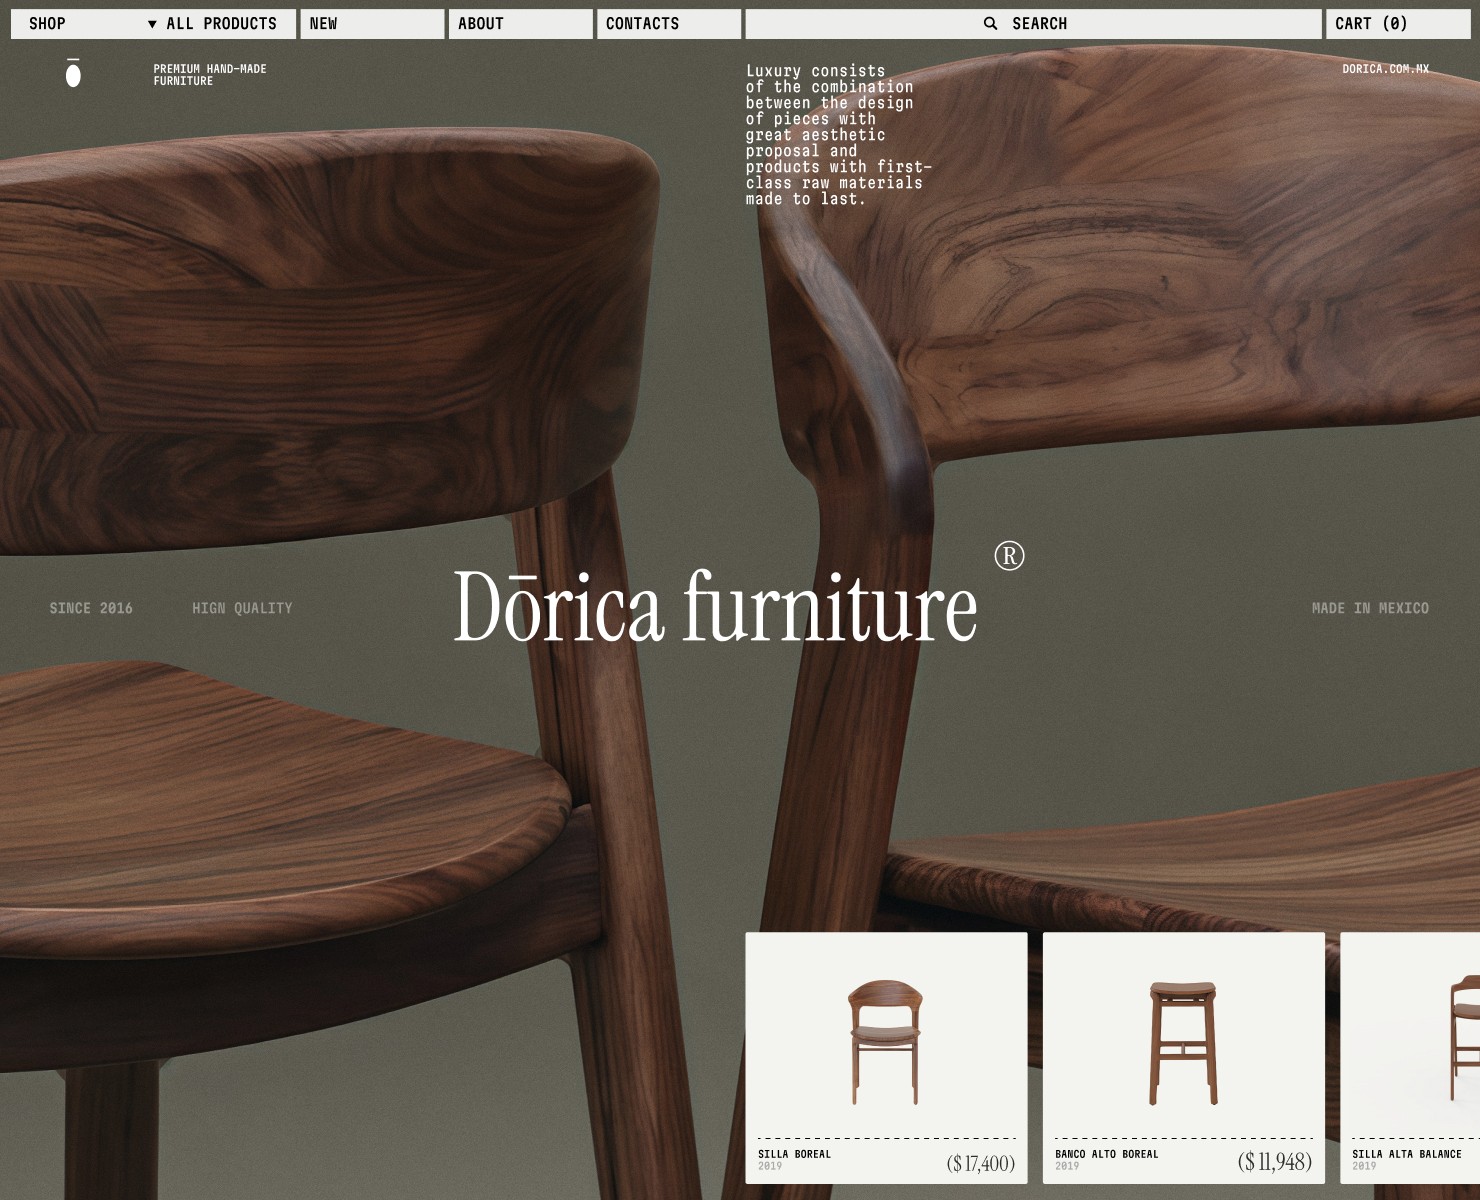Click the $11,948 price on Banco Alto Boreal
The image size is (1480, 1200).
[x=1275, y=1163]
